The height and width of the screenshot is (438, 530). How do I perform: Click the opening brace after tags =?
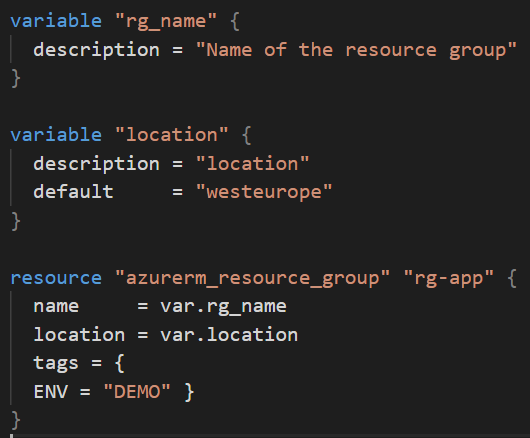120,364
